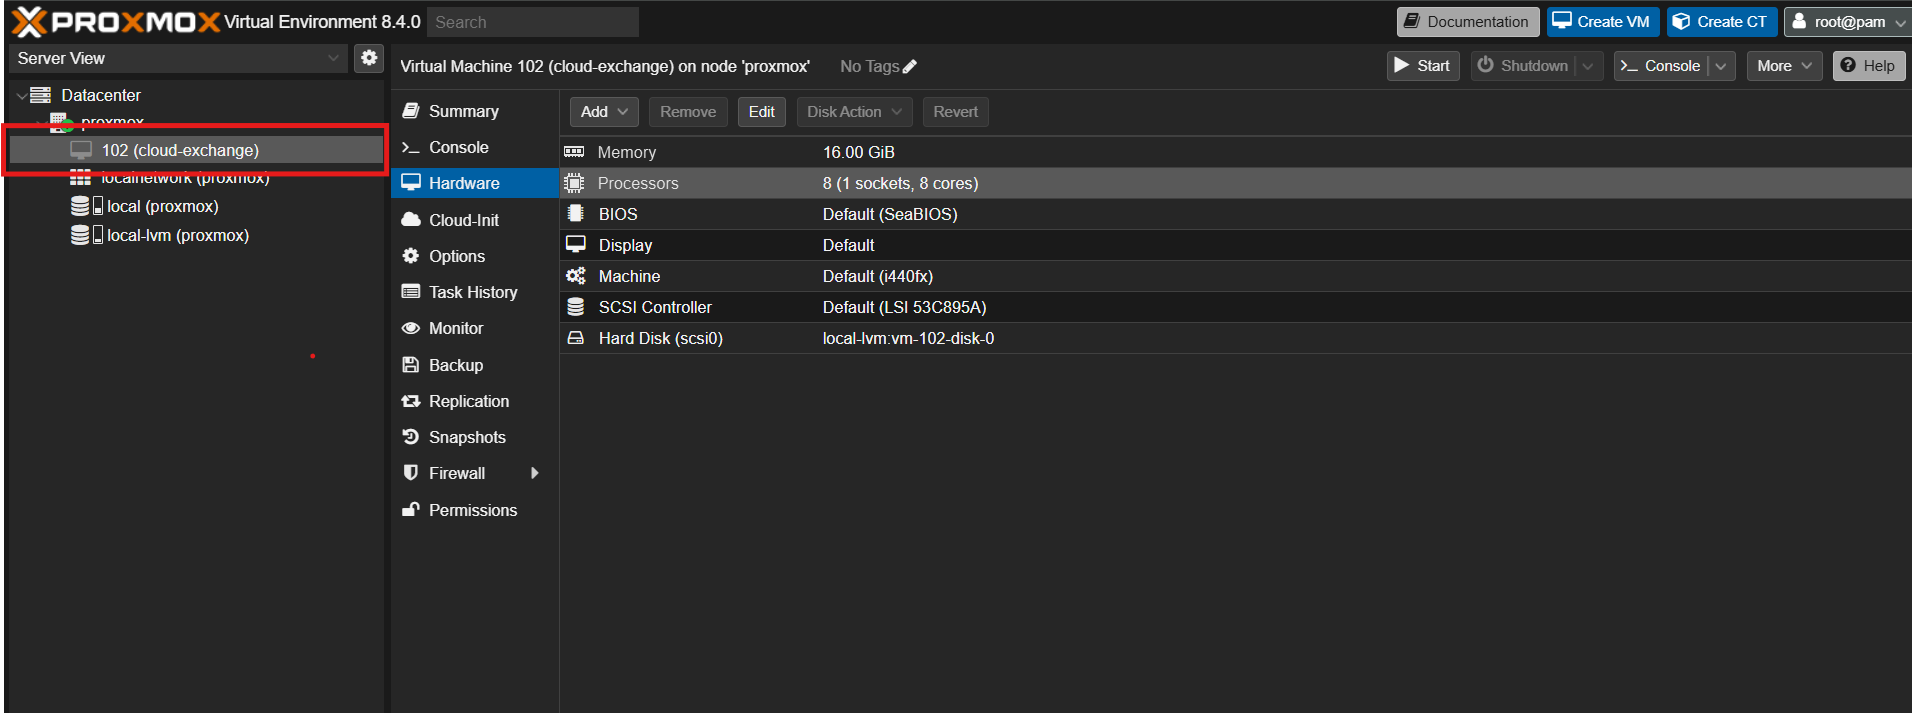The width and height of the screenshot is (1912, 713).
Task: Open the Cloud-Init tab
Action: [475, 220]
